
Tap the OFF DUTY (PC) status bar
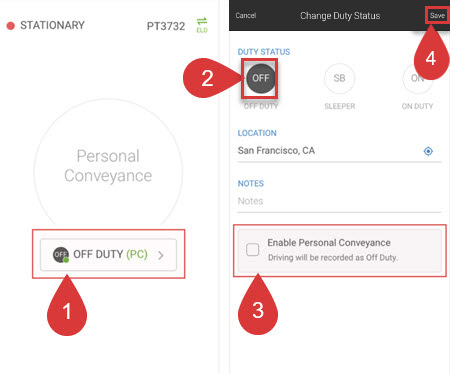coord(108,255)
